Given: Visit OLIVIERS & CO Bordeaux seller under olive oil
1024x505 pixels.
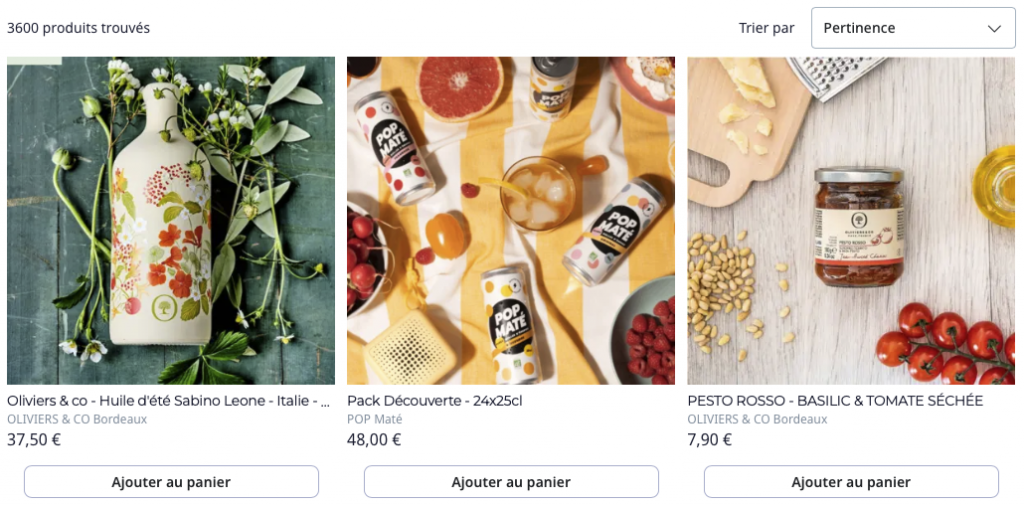Looking at the screenshot, I should (x=77, y=419).
